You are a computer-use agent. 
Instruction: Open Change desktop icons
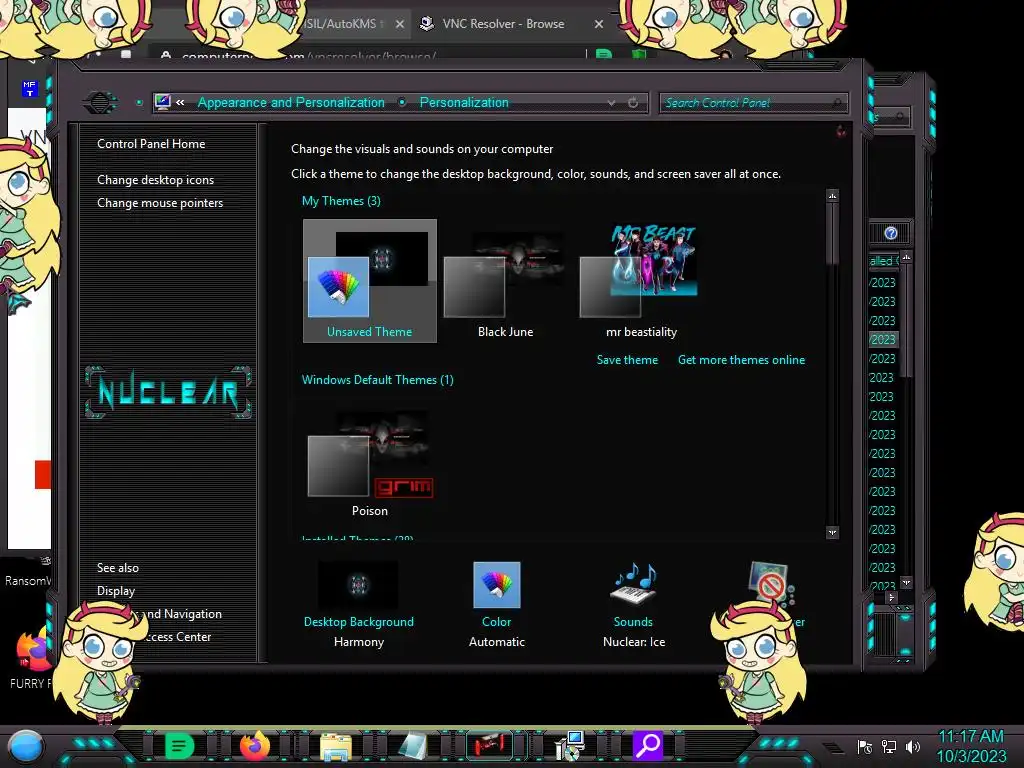pos(155,180)
